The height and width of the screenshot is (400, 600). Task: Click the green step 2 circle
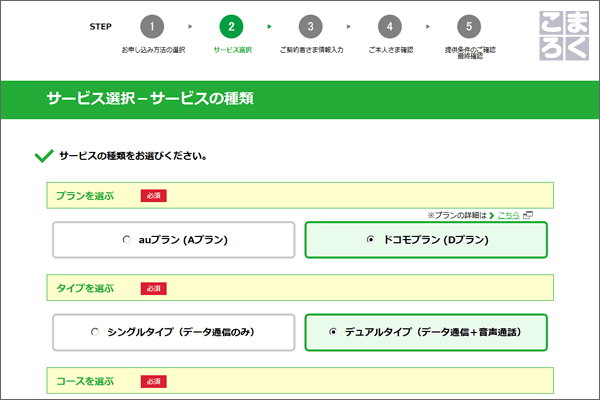click(x=231, y=26)
